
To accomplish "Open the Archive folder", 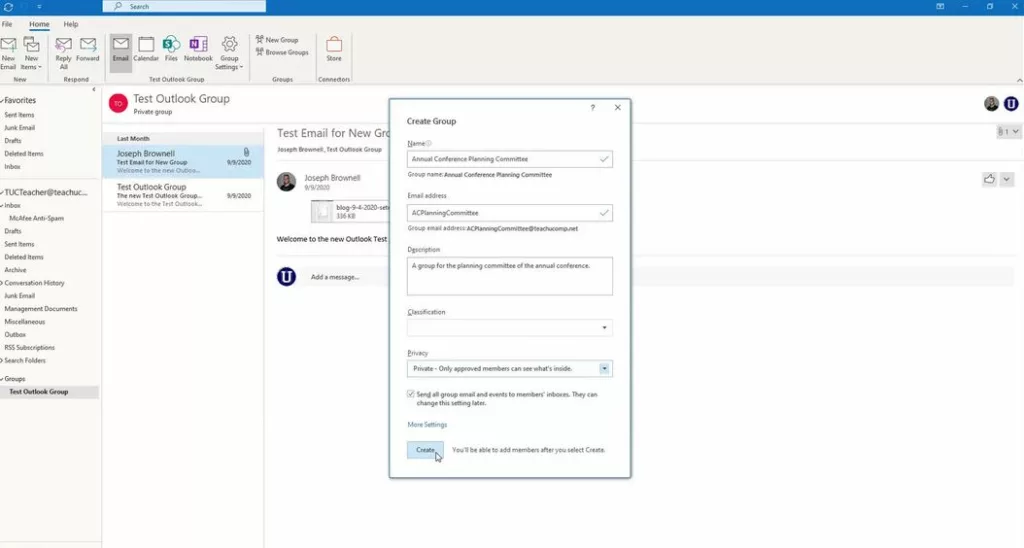I will (15, 270).
